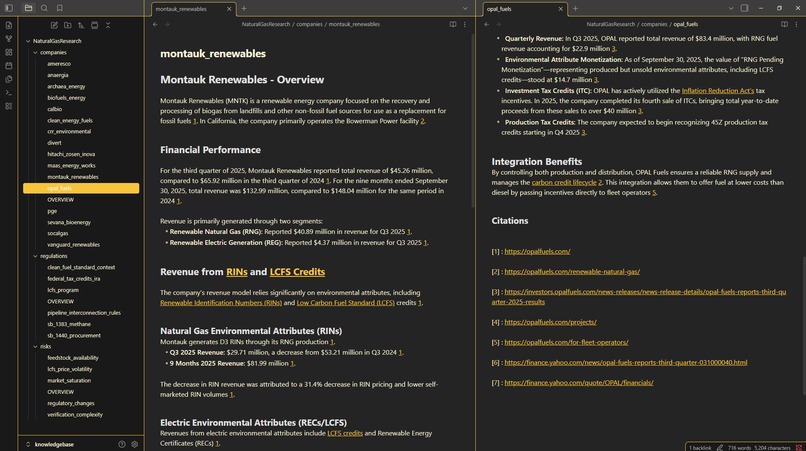The image size is (806, 451).
Task: Click the opal_fuels pane scrollbar
Action: pos(803,325)
